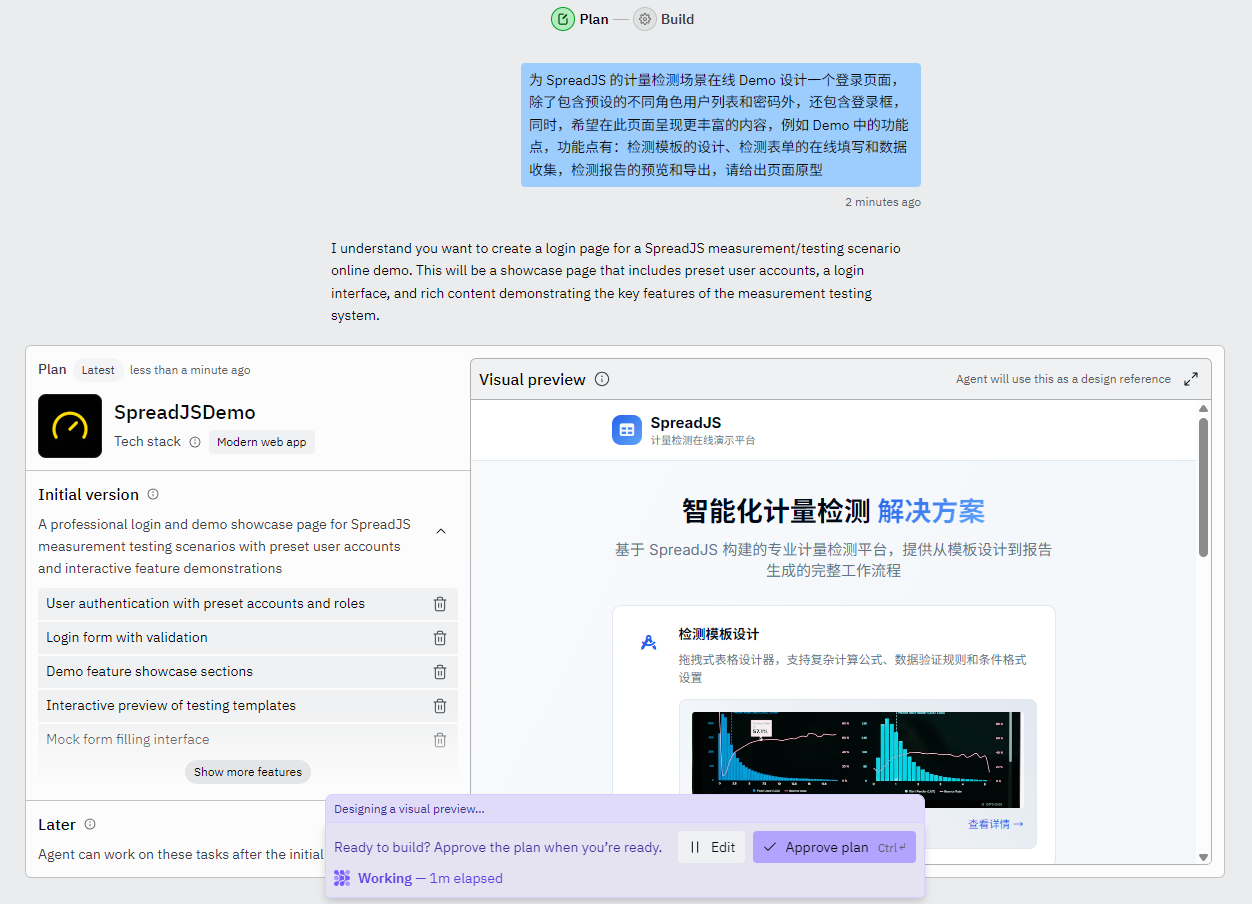1252x904 pixels.
Task: Expand the Visual preview to fullscreen
Action: (1191, 379)
